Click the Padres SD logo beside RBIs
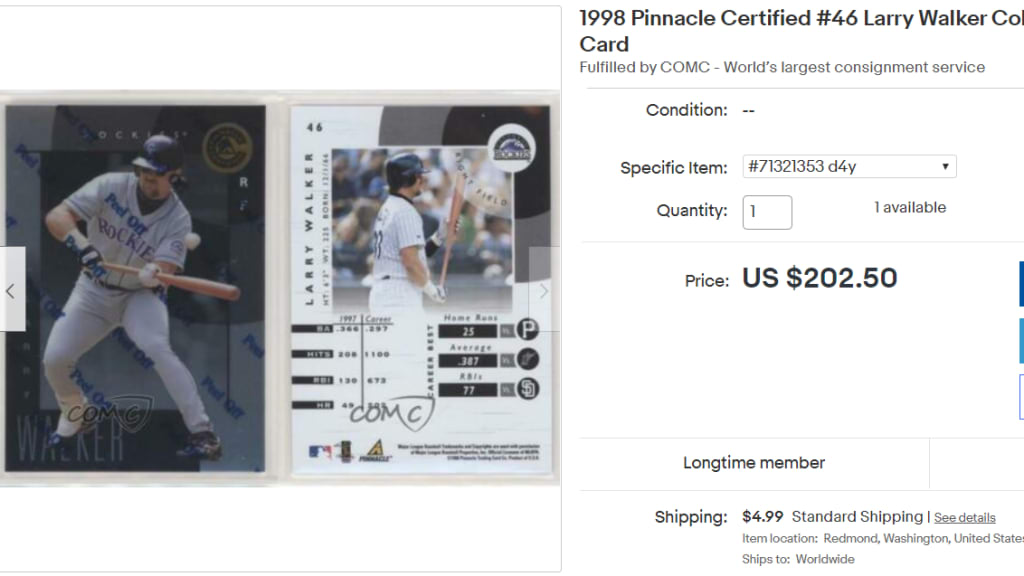This screenshot has height=576, width=1024. pyautogui.click(x=527, y=388)
